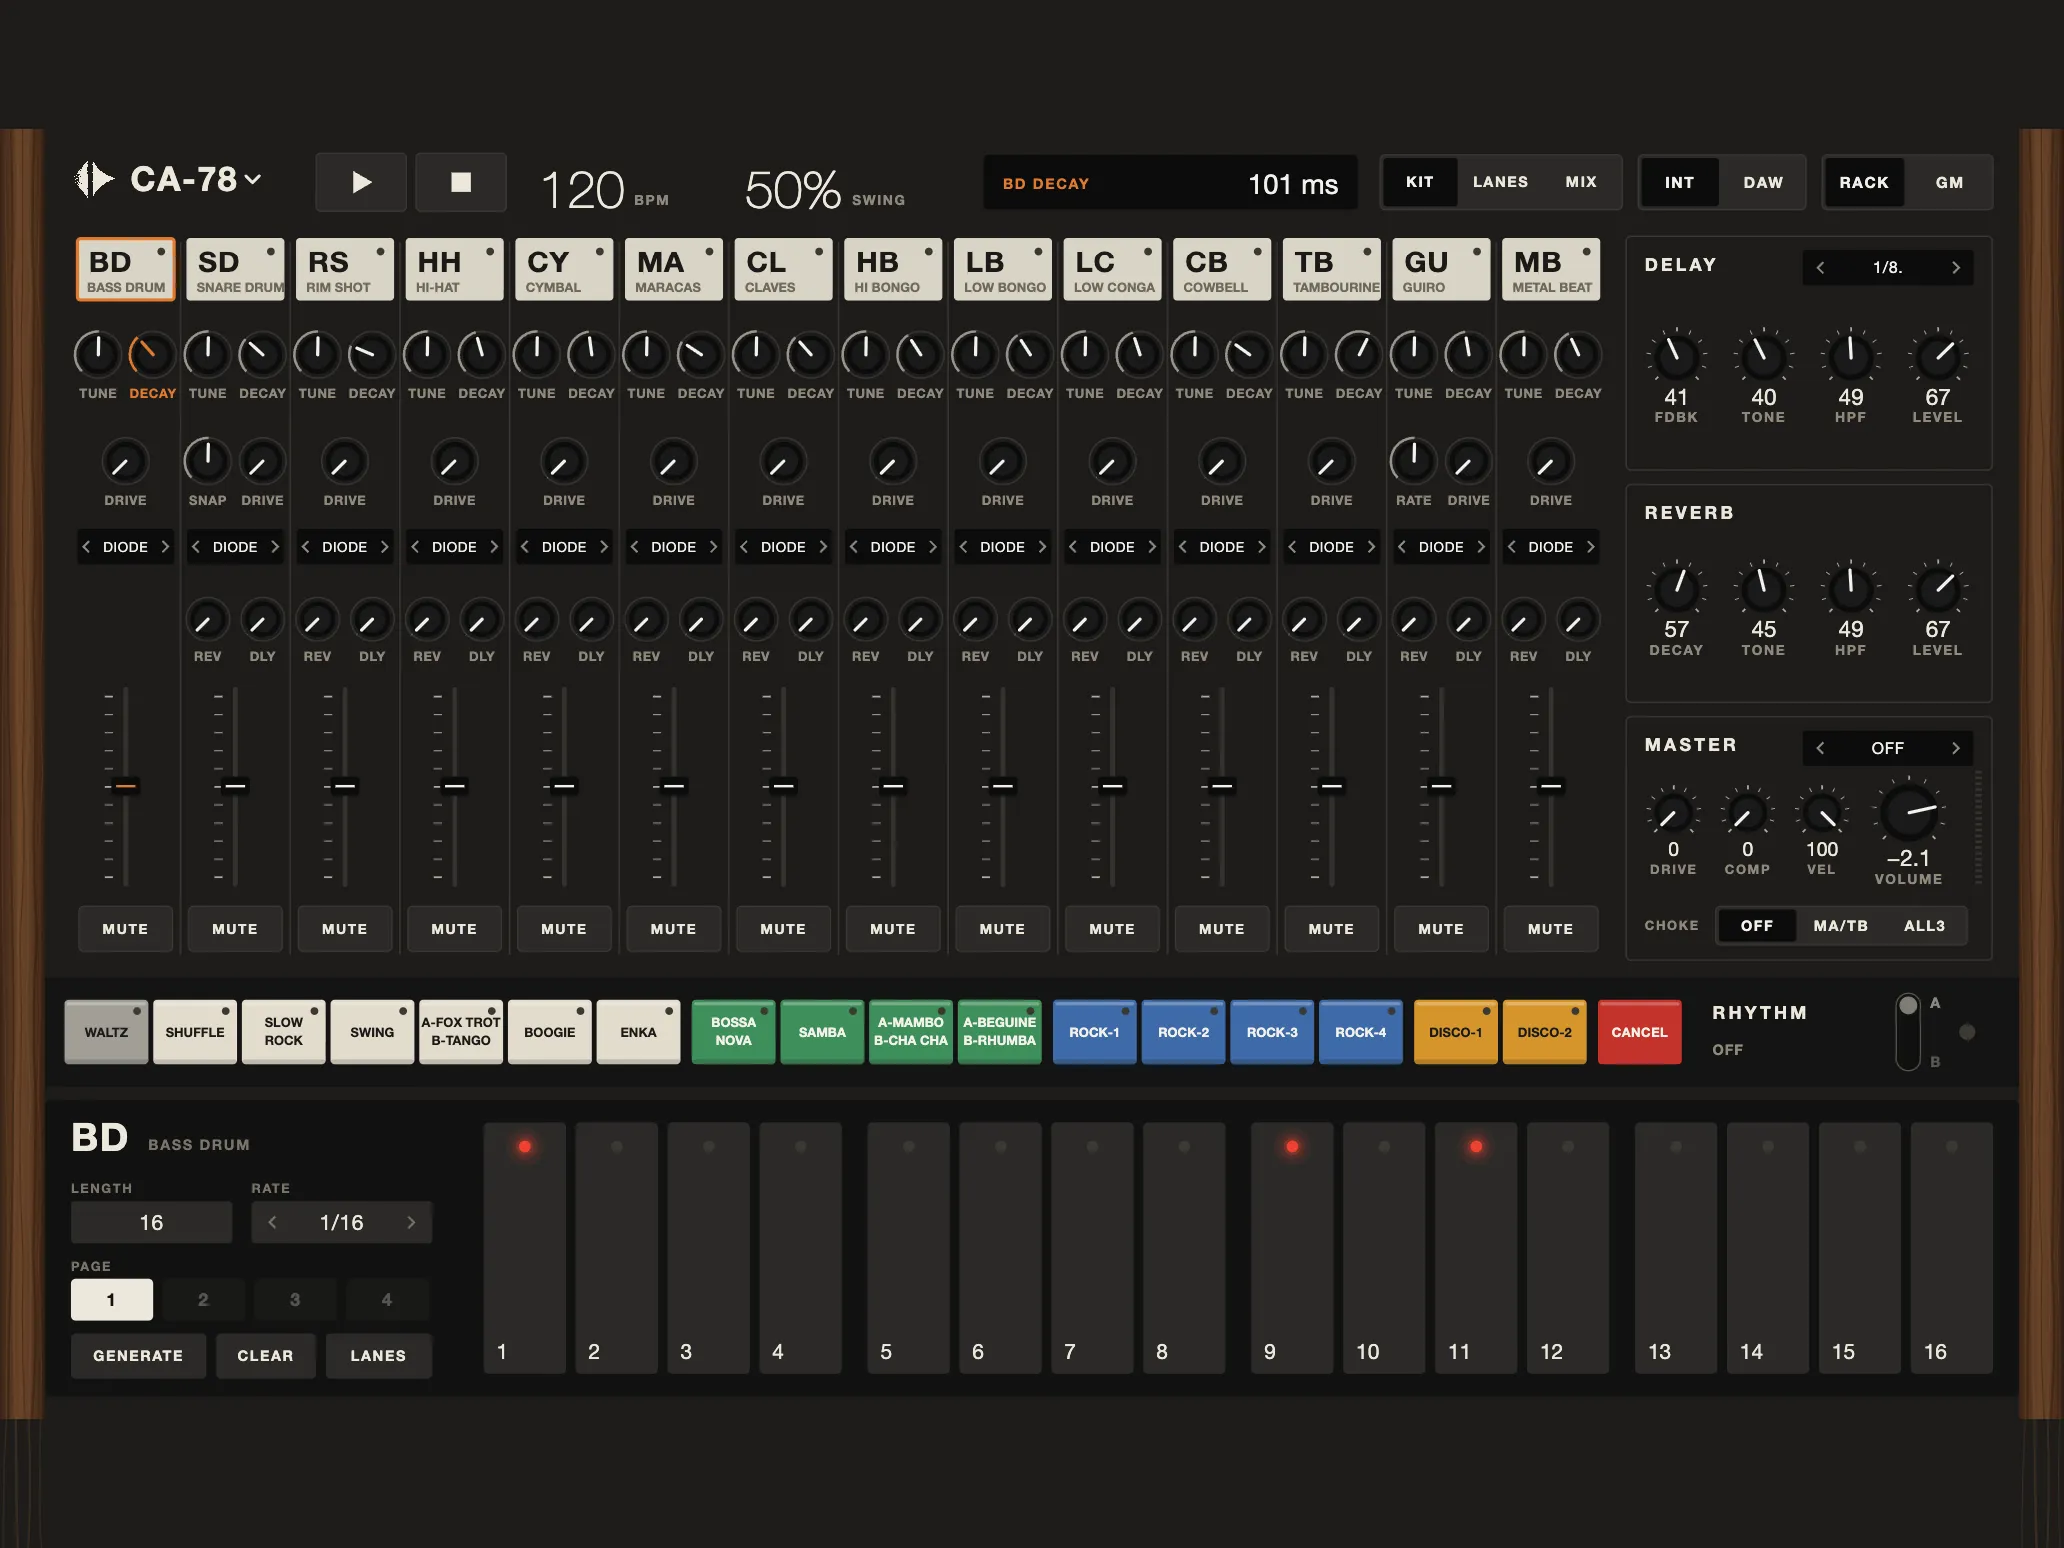Select the GM mapping tab

click(x=1949, y=182)
